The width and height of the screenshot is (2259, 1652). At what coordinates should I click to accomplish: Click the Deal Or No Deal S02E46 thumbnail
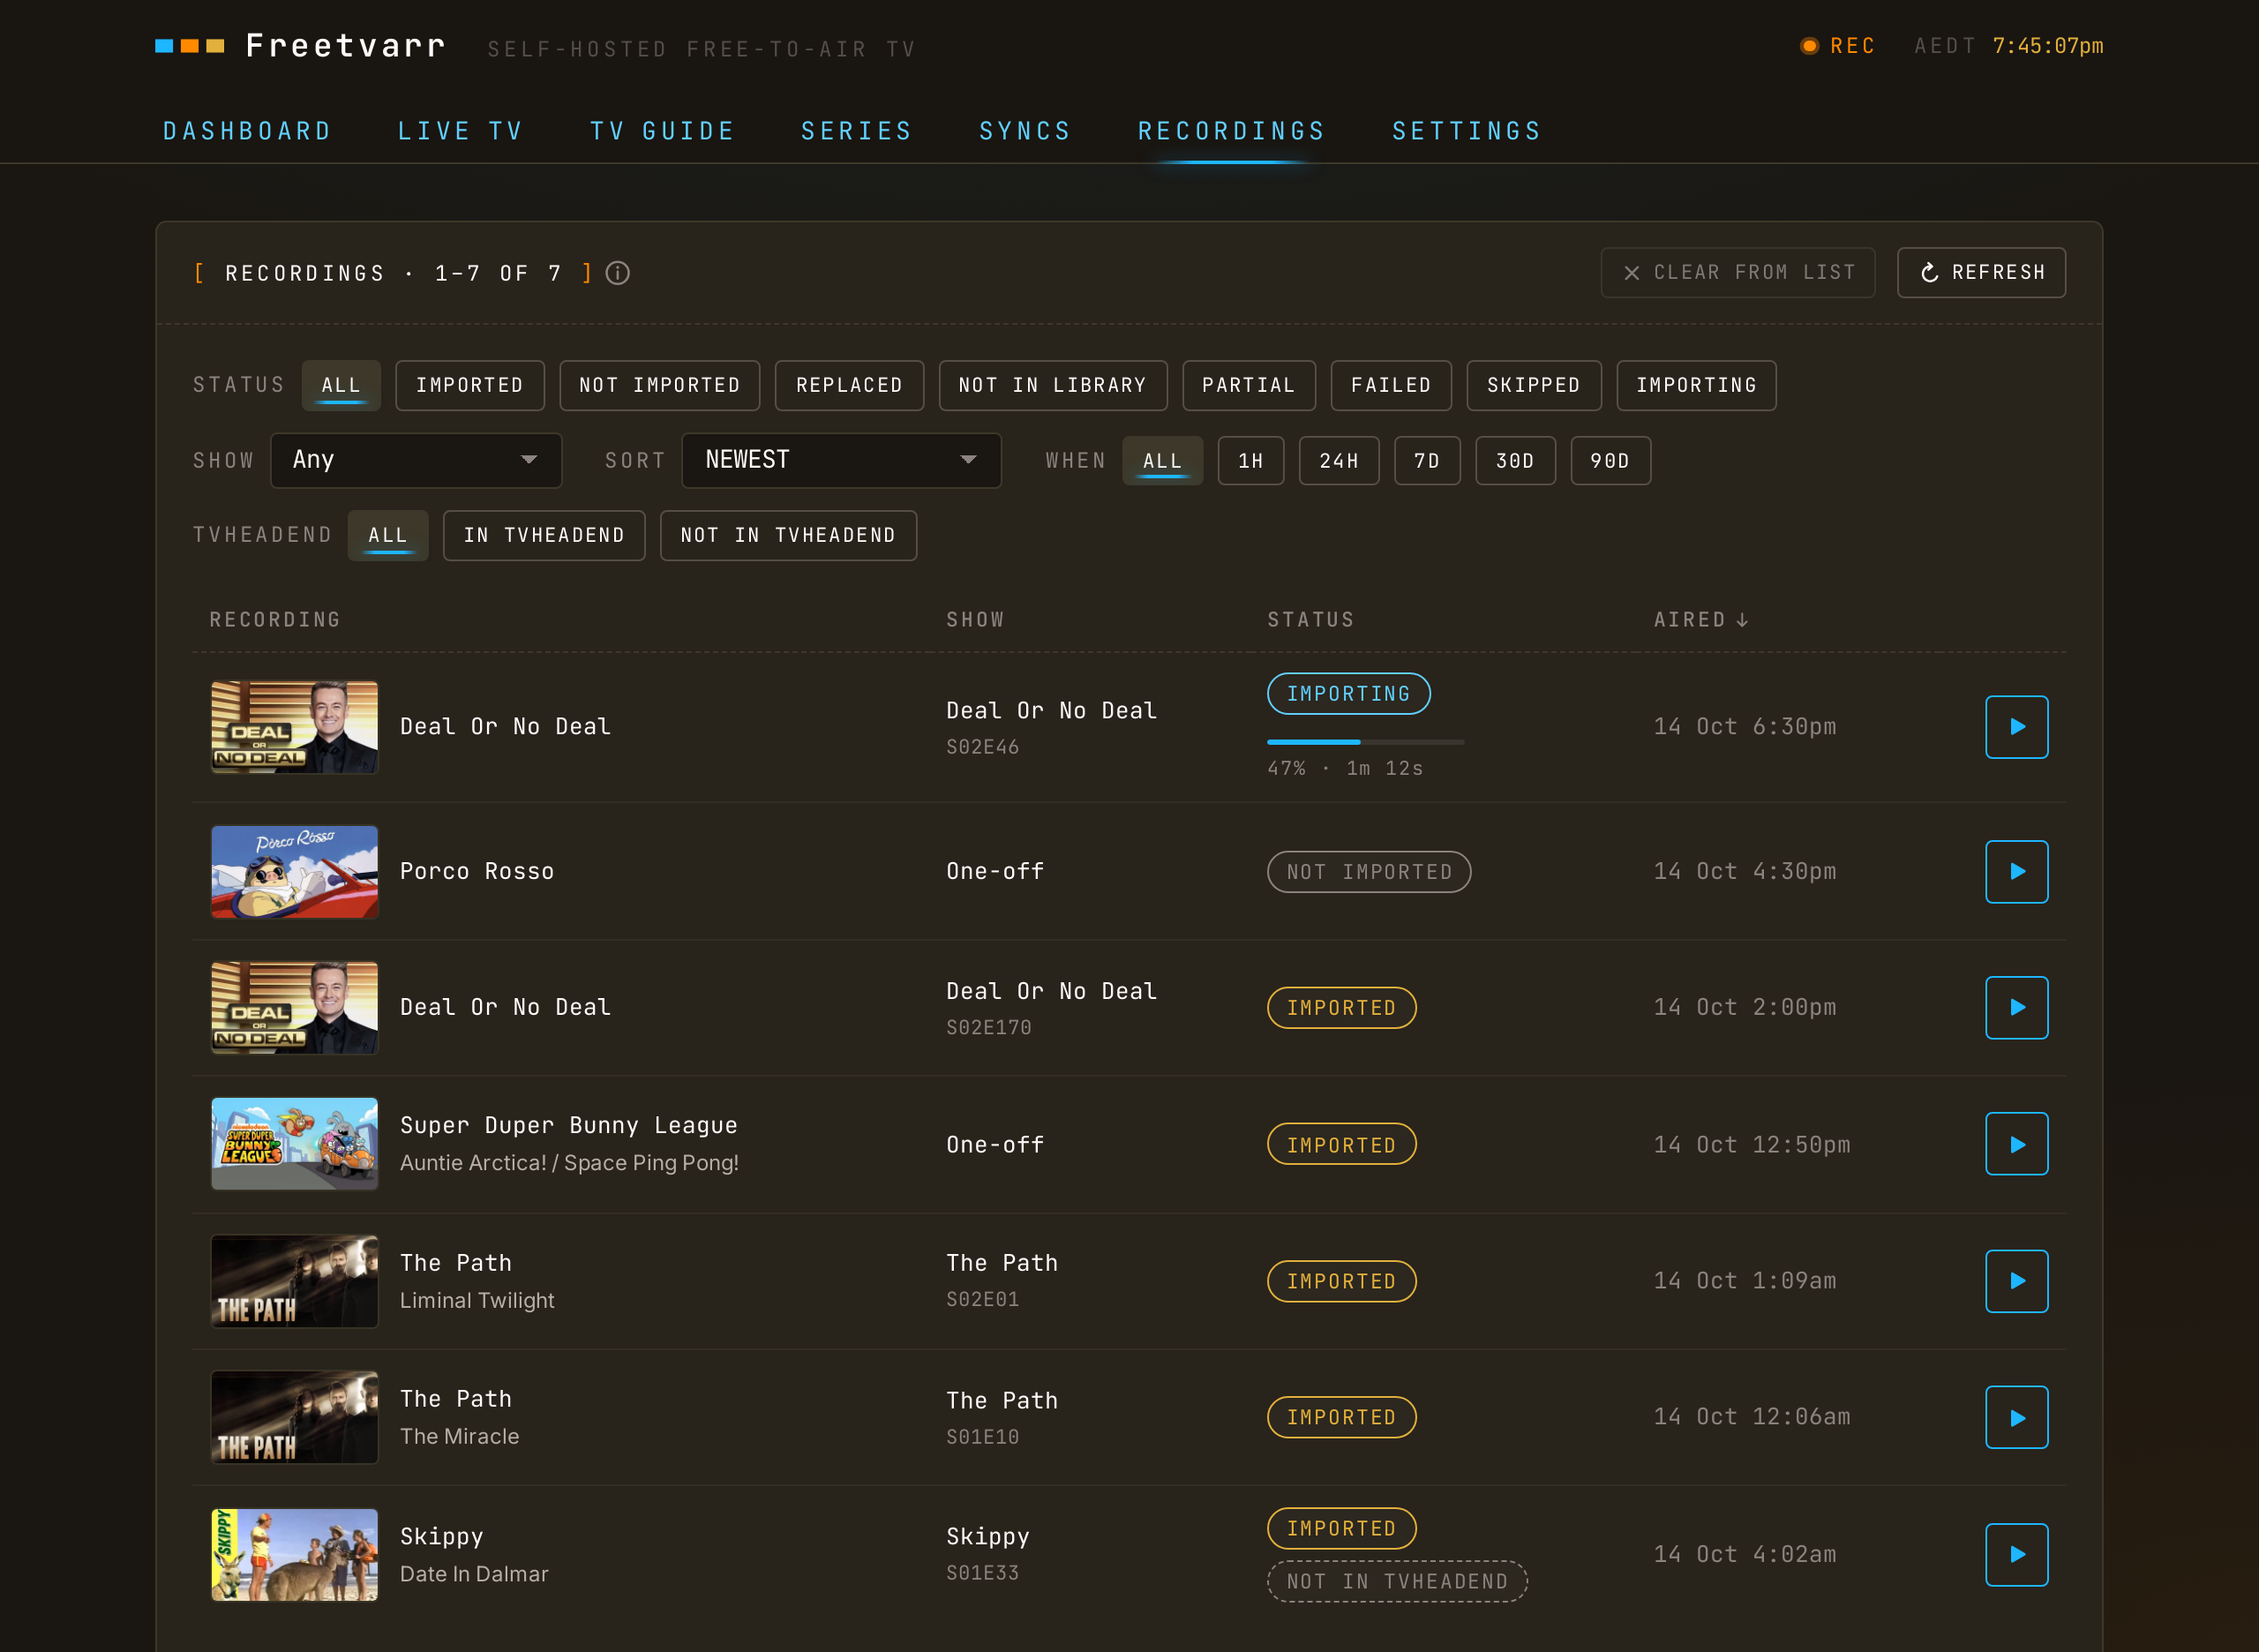tap(294, 727)
